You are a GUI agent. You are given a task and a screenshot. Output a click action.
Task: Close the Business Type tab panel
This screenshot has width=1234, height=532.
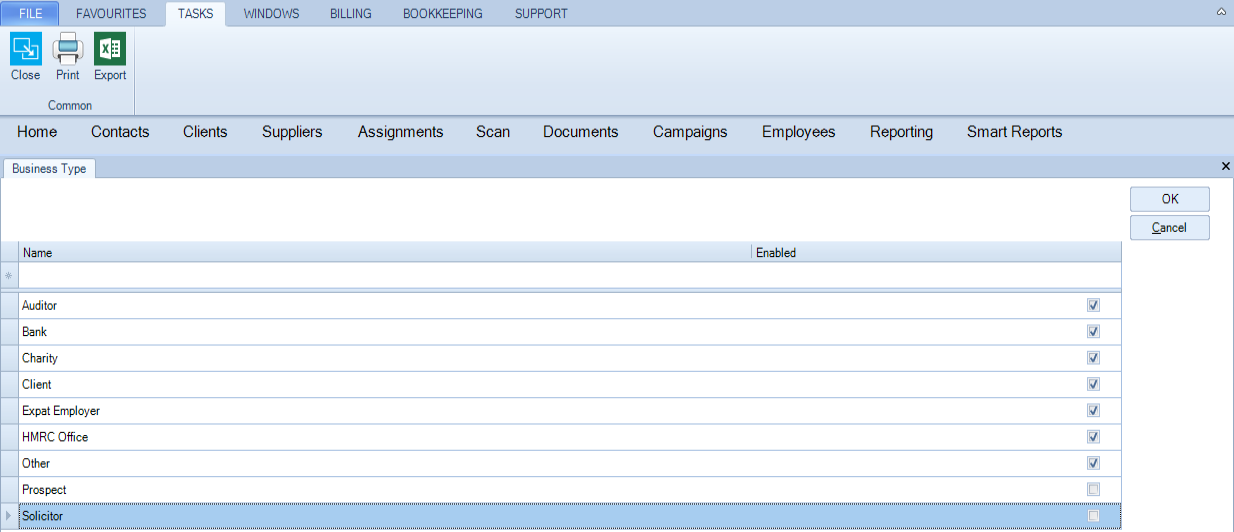point(1226,166)
